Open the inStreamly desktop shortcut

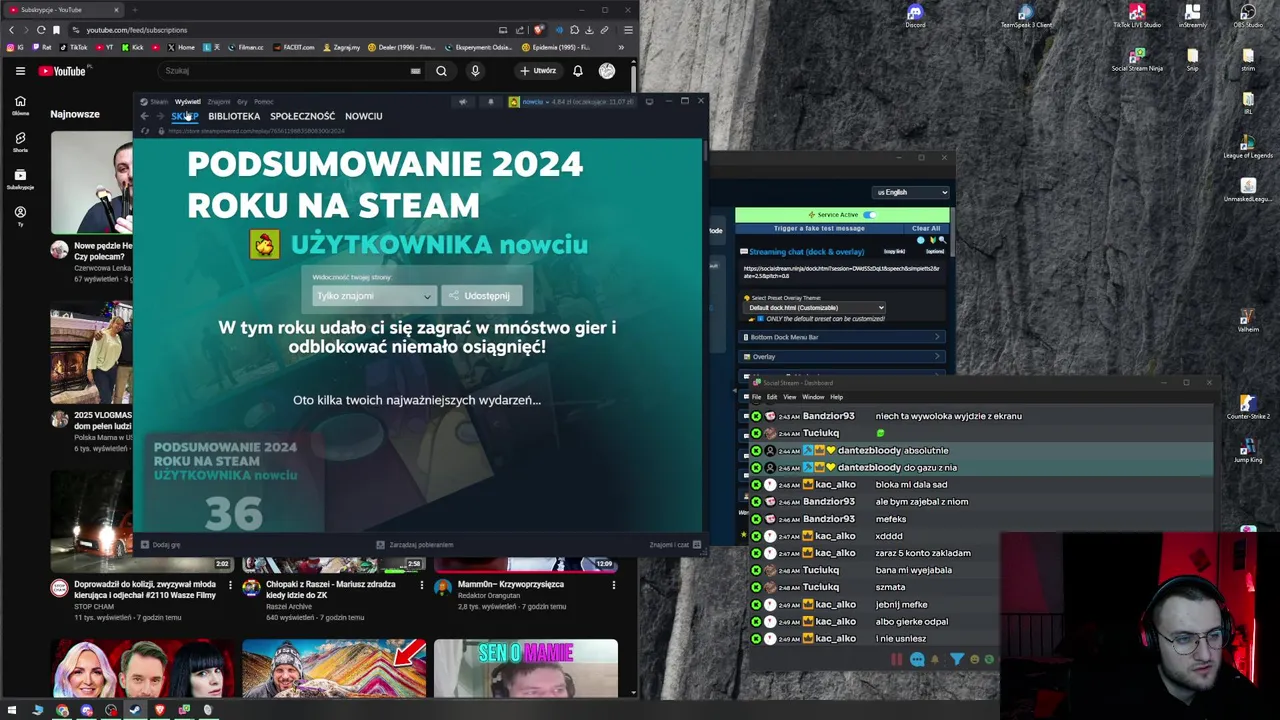click(x=1192, y=15)
